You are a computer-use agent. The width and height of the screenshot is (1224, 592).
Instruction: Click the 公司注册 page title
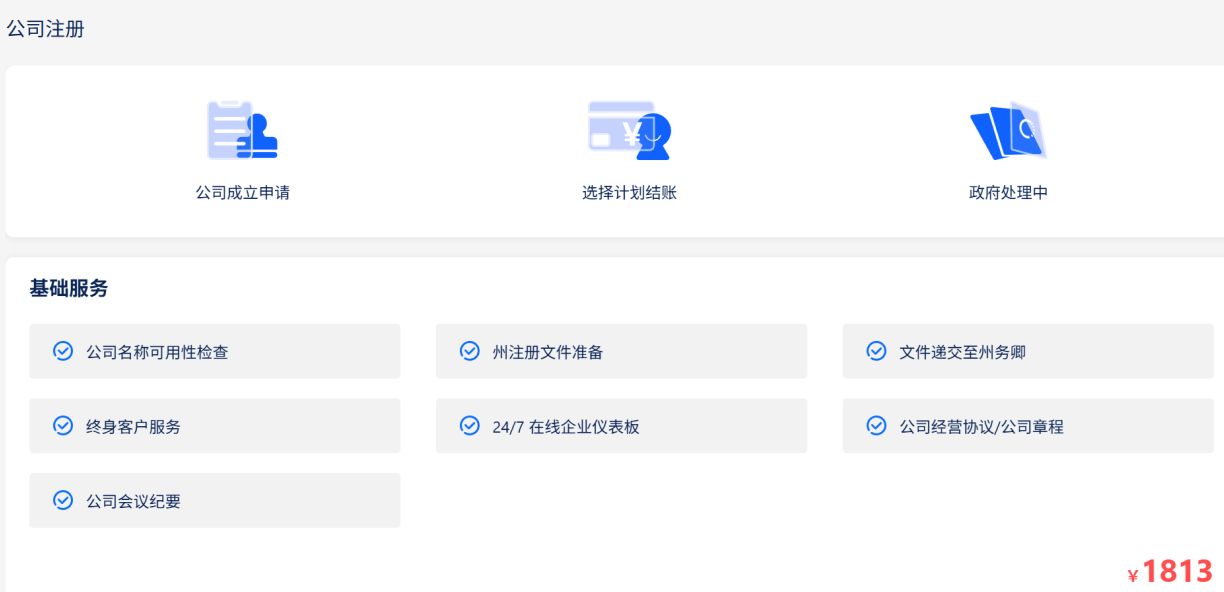46,29
